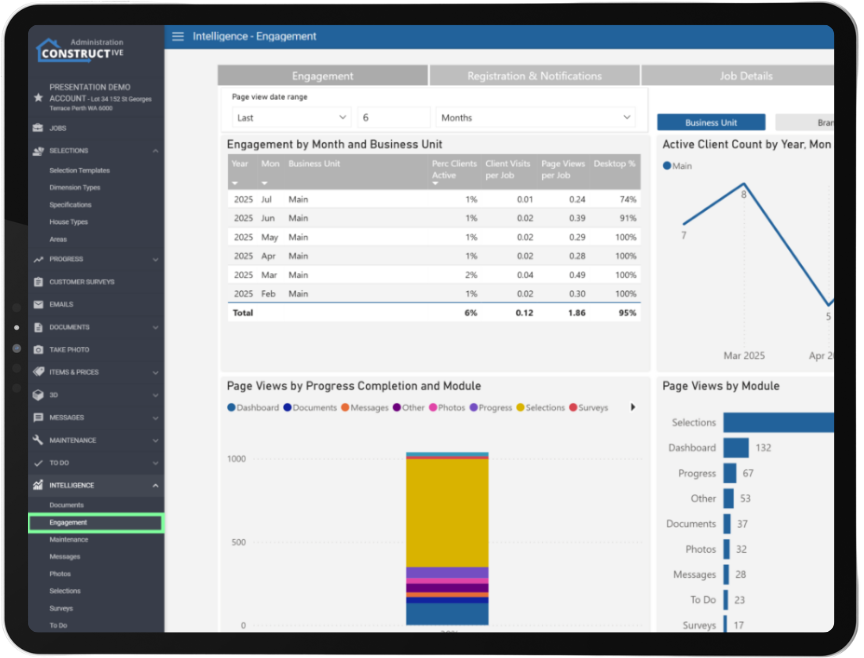Expand the 3D menu chevron
864x658 pixels.
click(155, 395)
